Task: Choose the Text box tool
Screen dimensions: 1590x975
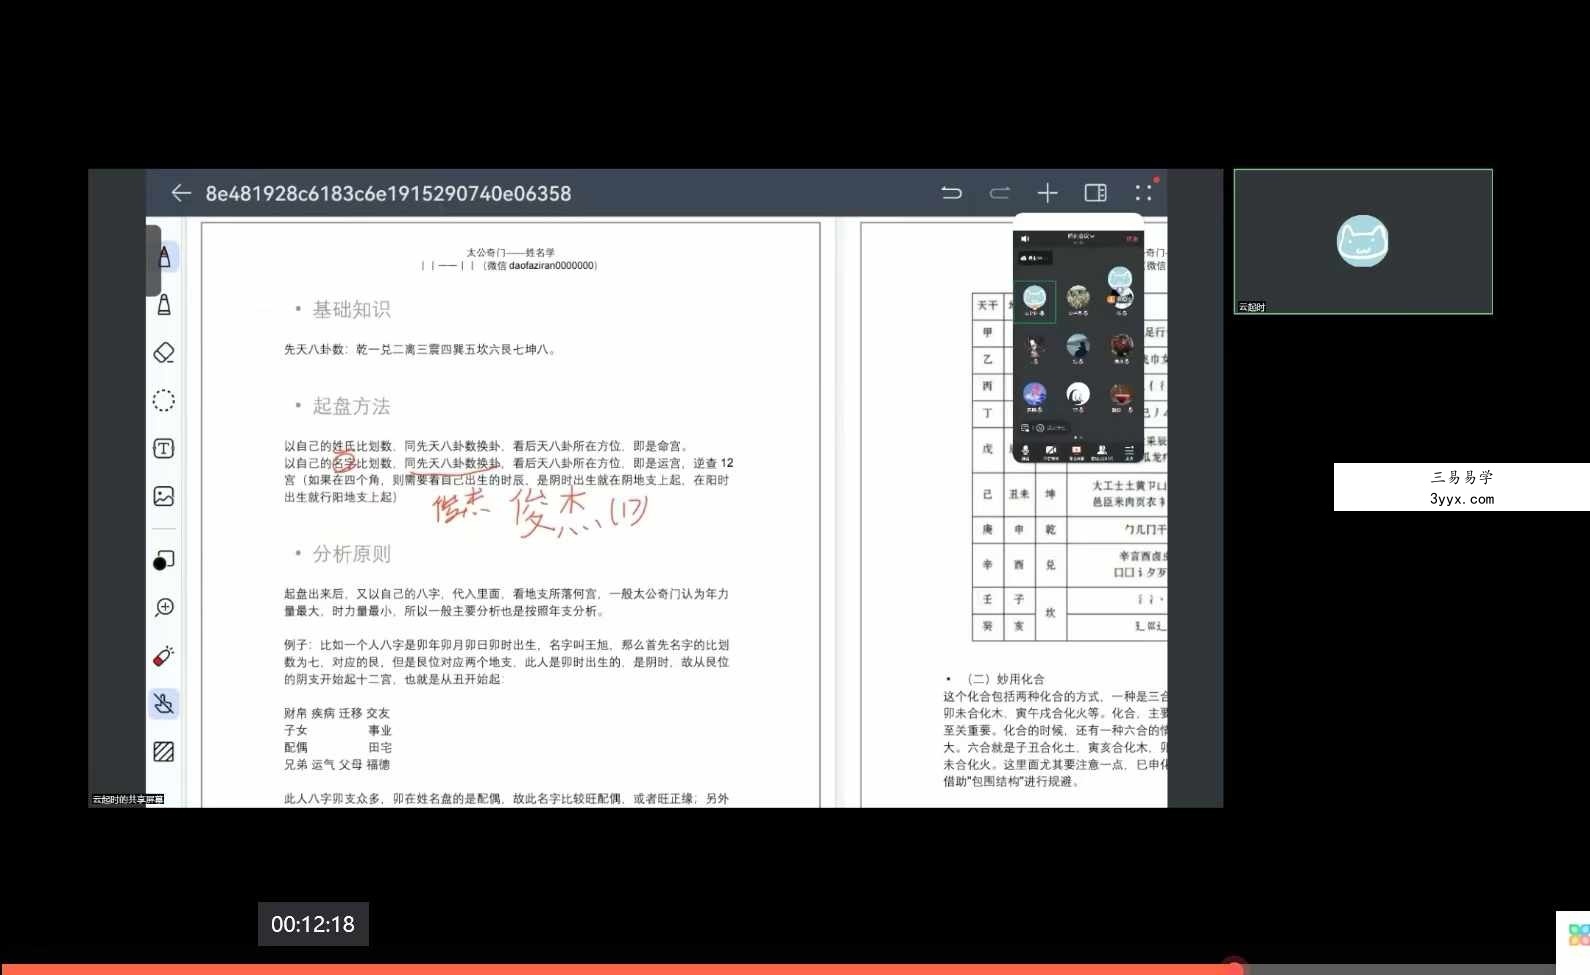Action: pos(164,448)
